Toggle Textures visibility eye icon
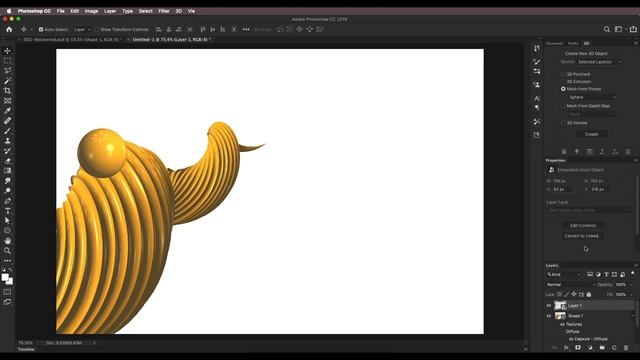 coord(562,324)
